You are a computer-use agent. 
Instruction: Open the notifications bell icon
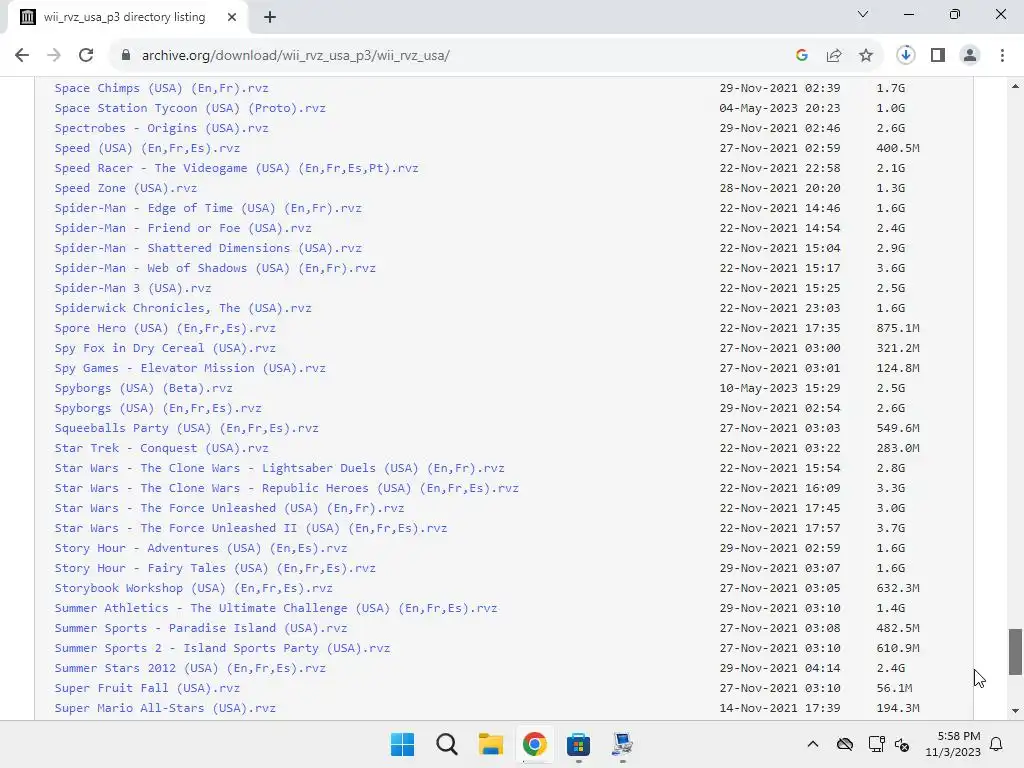coord(996,744)
